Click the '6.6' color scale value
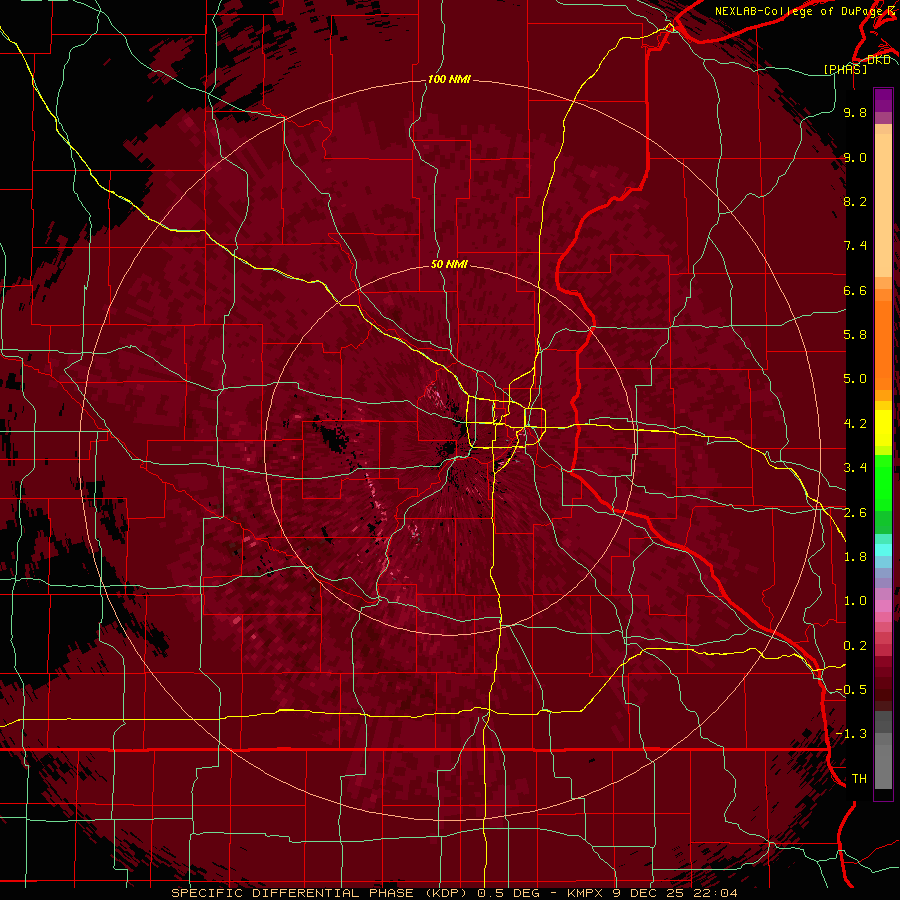Image resolution: width=900 pixels, height=900 pixels. 855,290
